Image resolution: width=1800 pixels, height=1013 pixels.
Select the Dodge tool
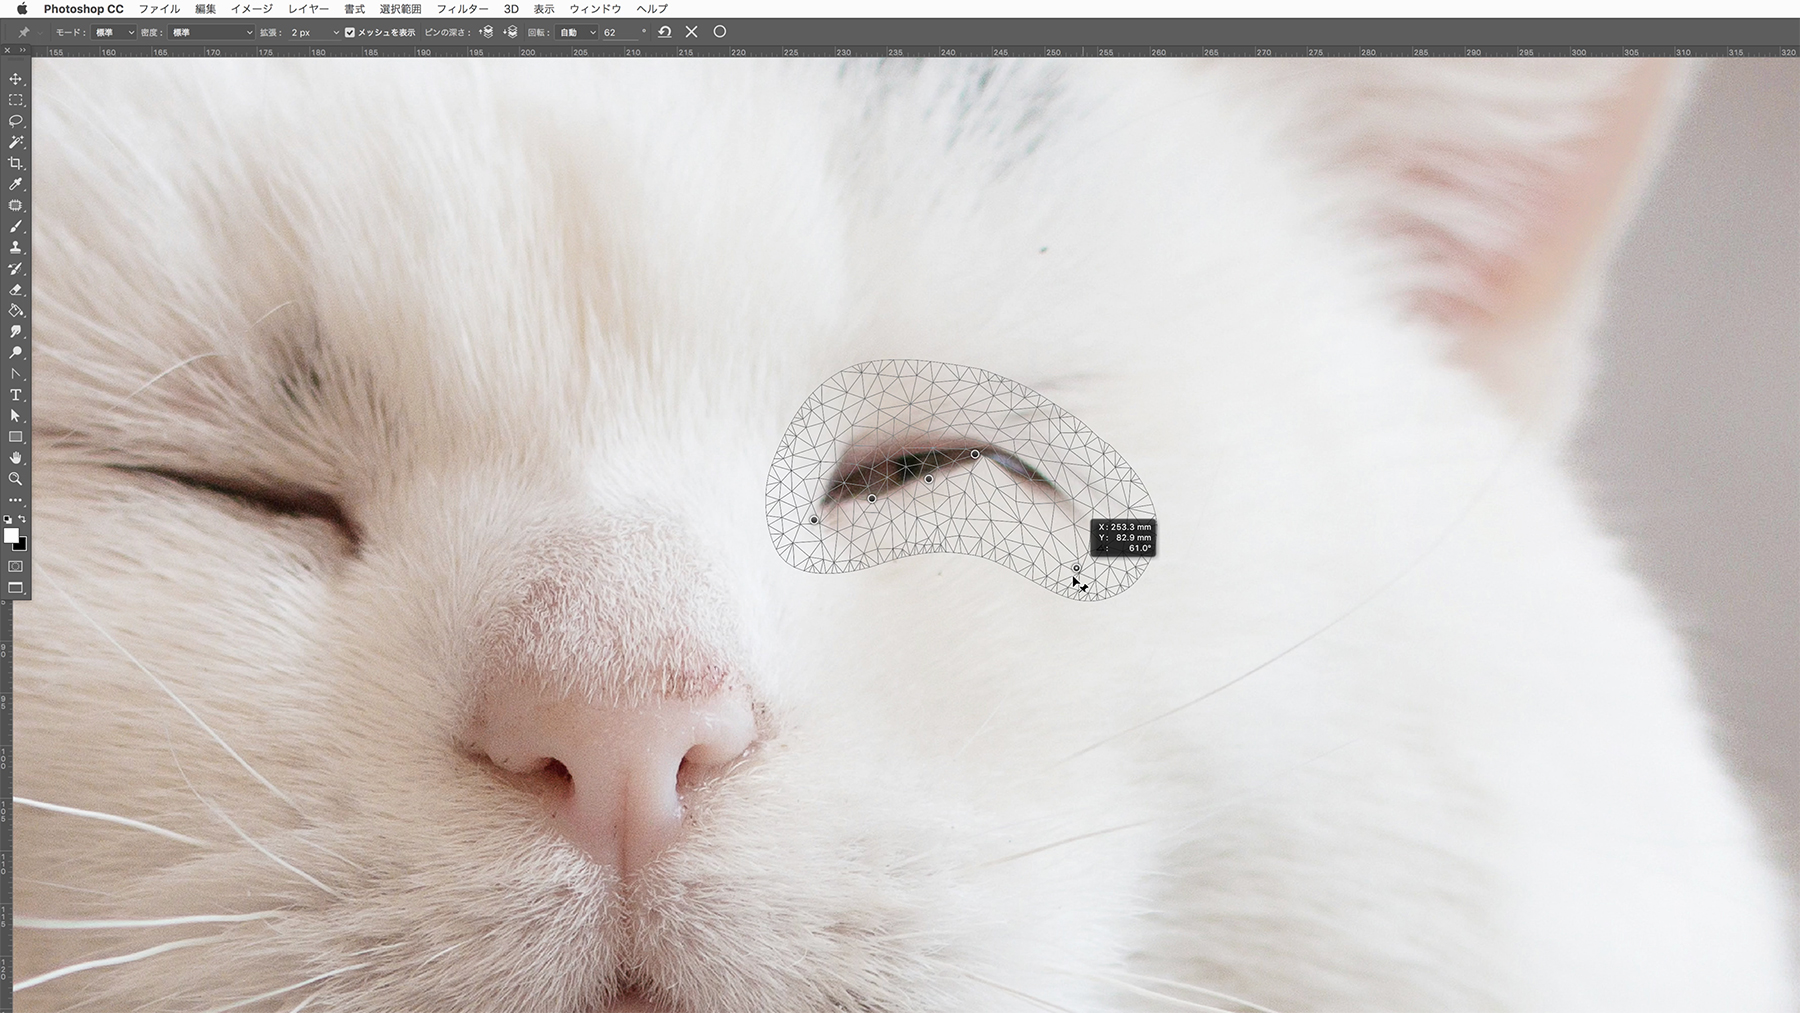(15, 352)
